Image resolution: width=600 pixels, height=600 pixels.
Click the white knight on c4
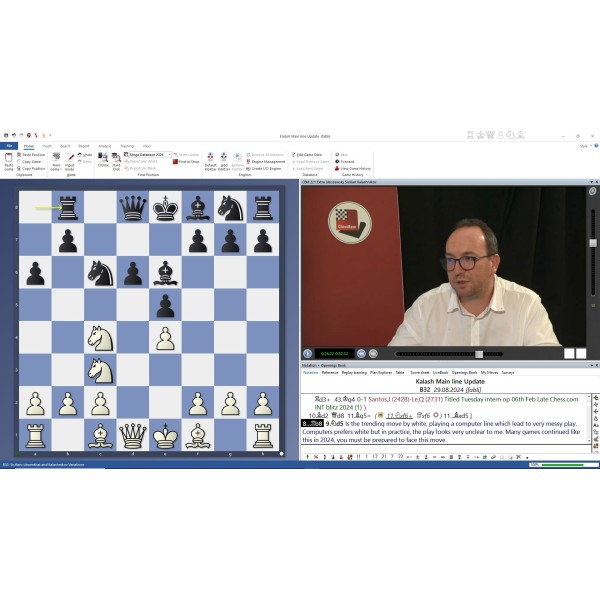click(x=100, y=338)
